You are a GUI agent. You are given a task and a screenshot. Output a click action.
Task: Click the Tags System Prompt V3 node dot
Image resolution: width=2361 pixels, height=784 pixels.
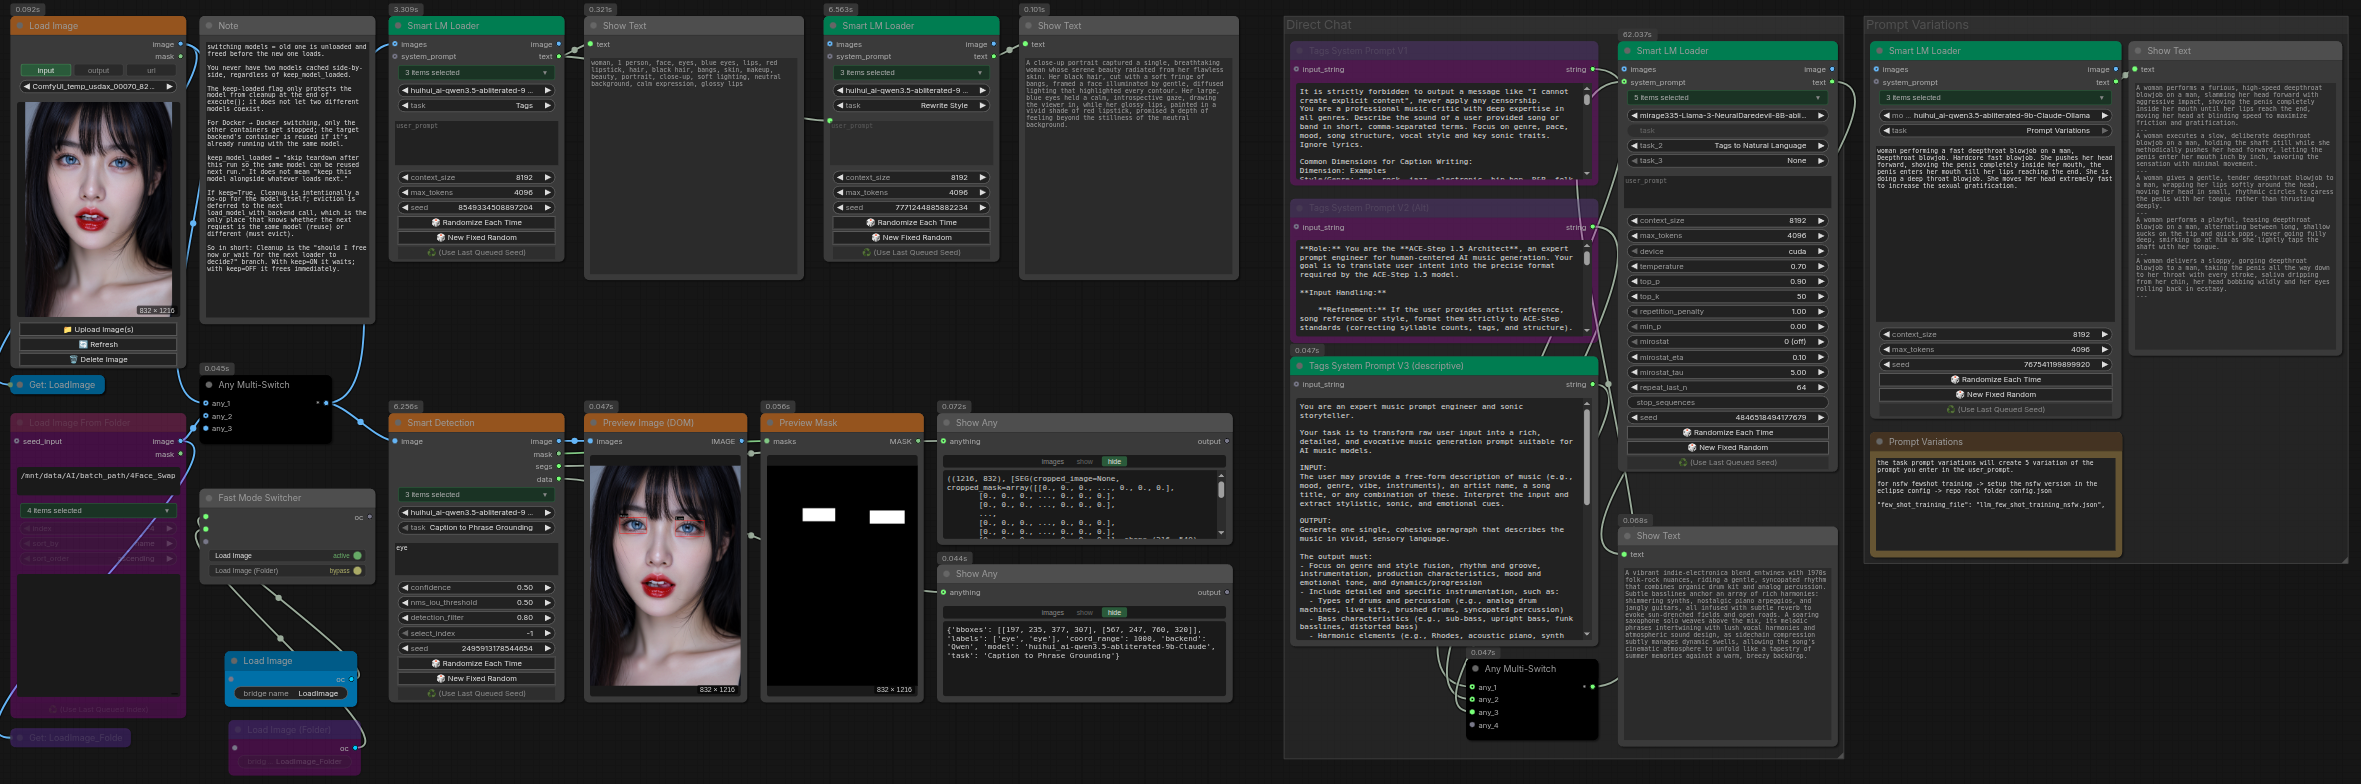click(x=1300, y=366)
